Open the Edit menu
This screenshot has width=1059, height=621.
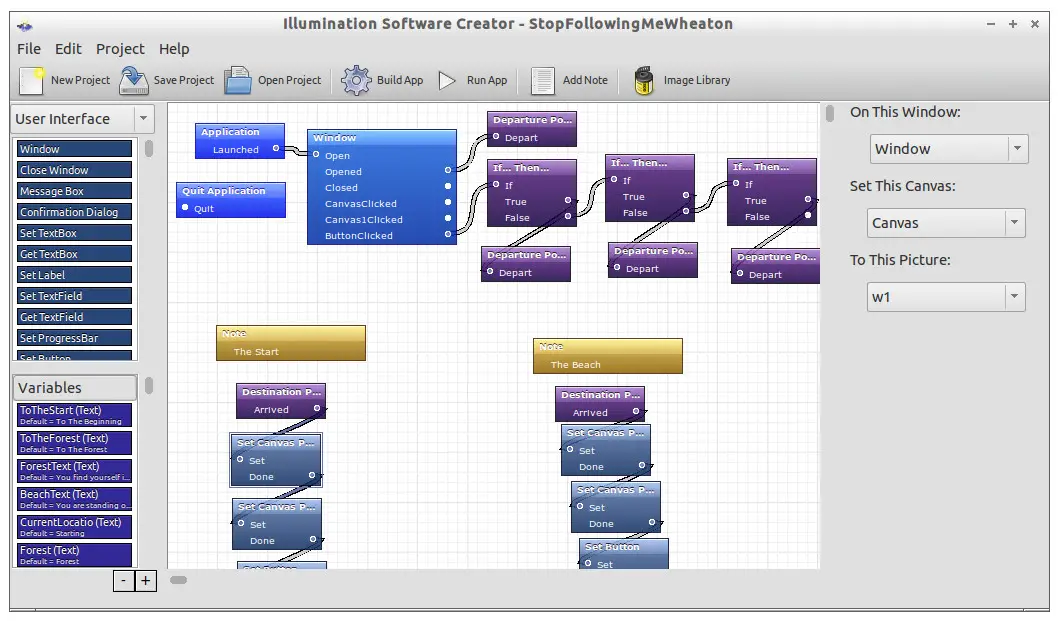tap(68, 49)
